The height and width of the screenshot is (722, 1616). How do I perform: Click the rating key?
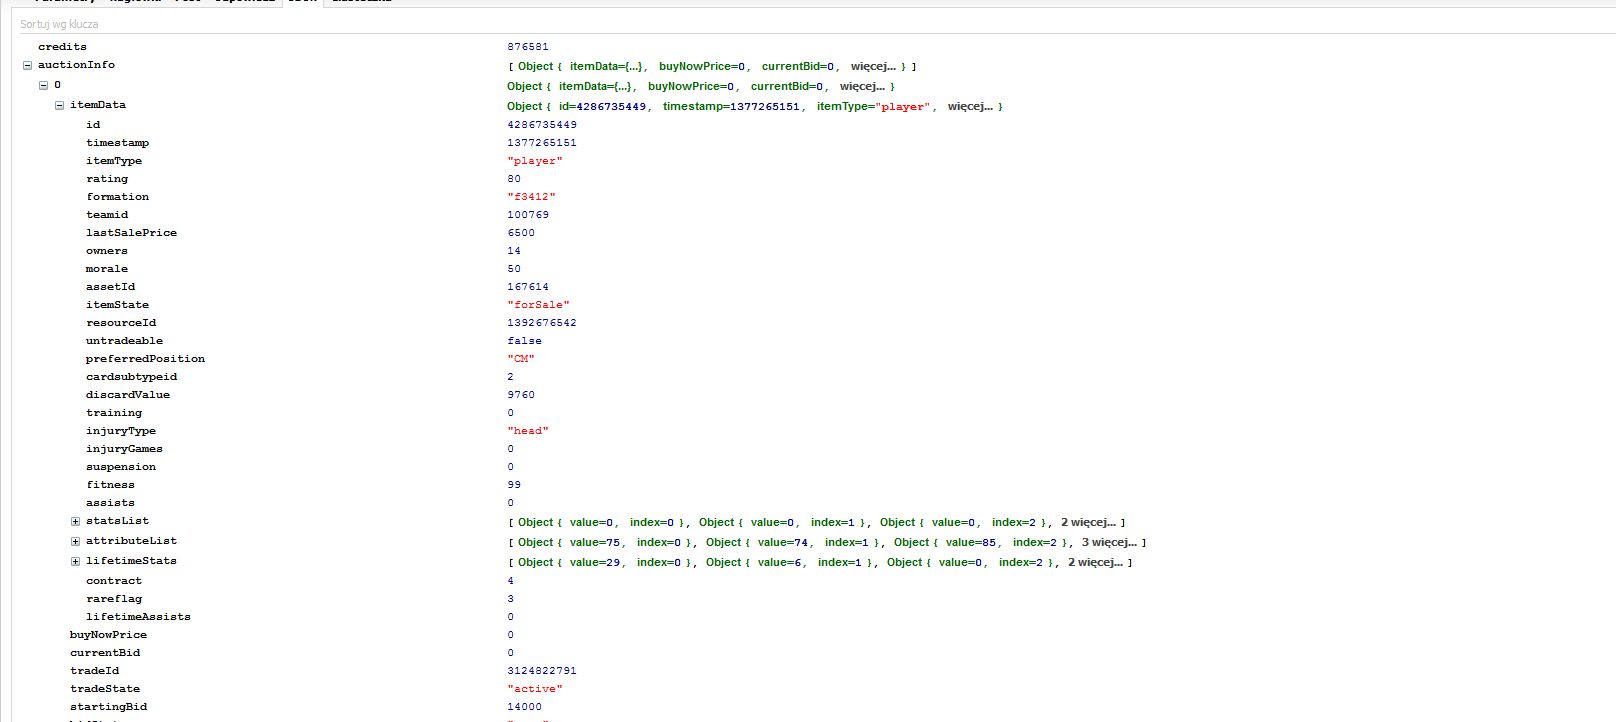[x=107, y=179]
